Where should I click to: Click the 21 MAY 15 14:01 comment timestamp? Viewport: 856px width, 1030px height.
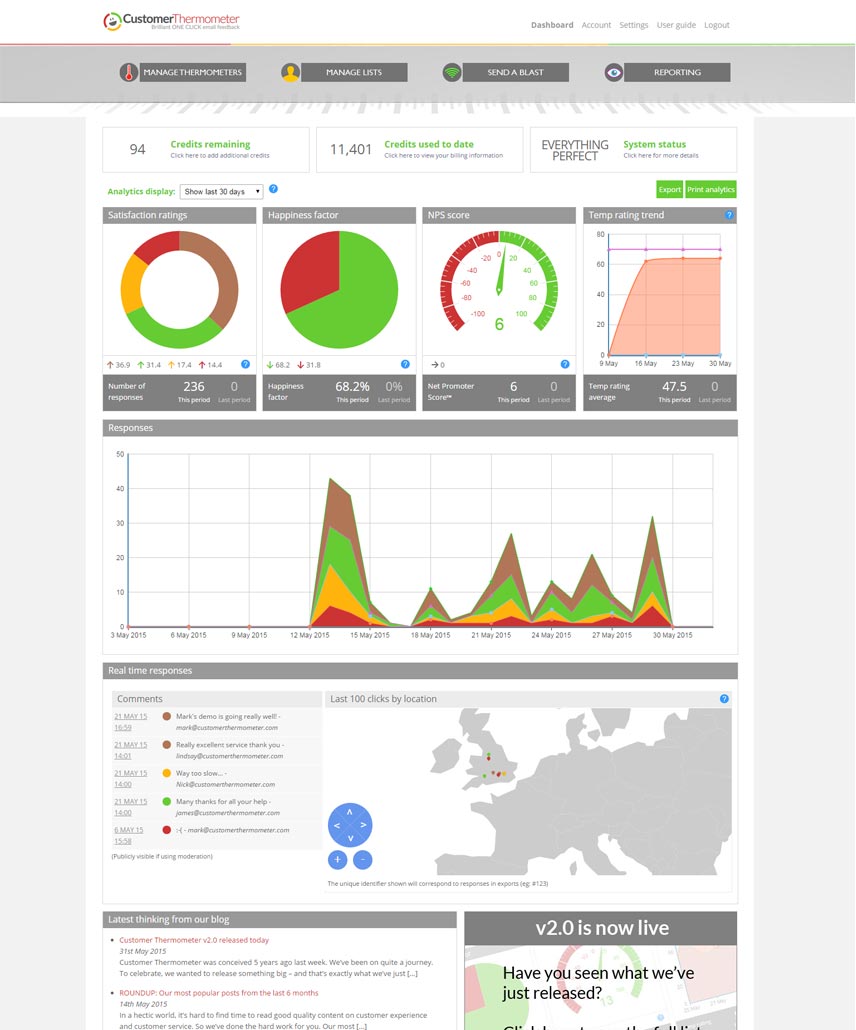(x=130, y=750)
